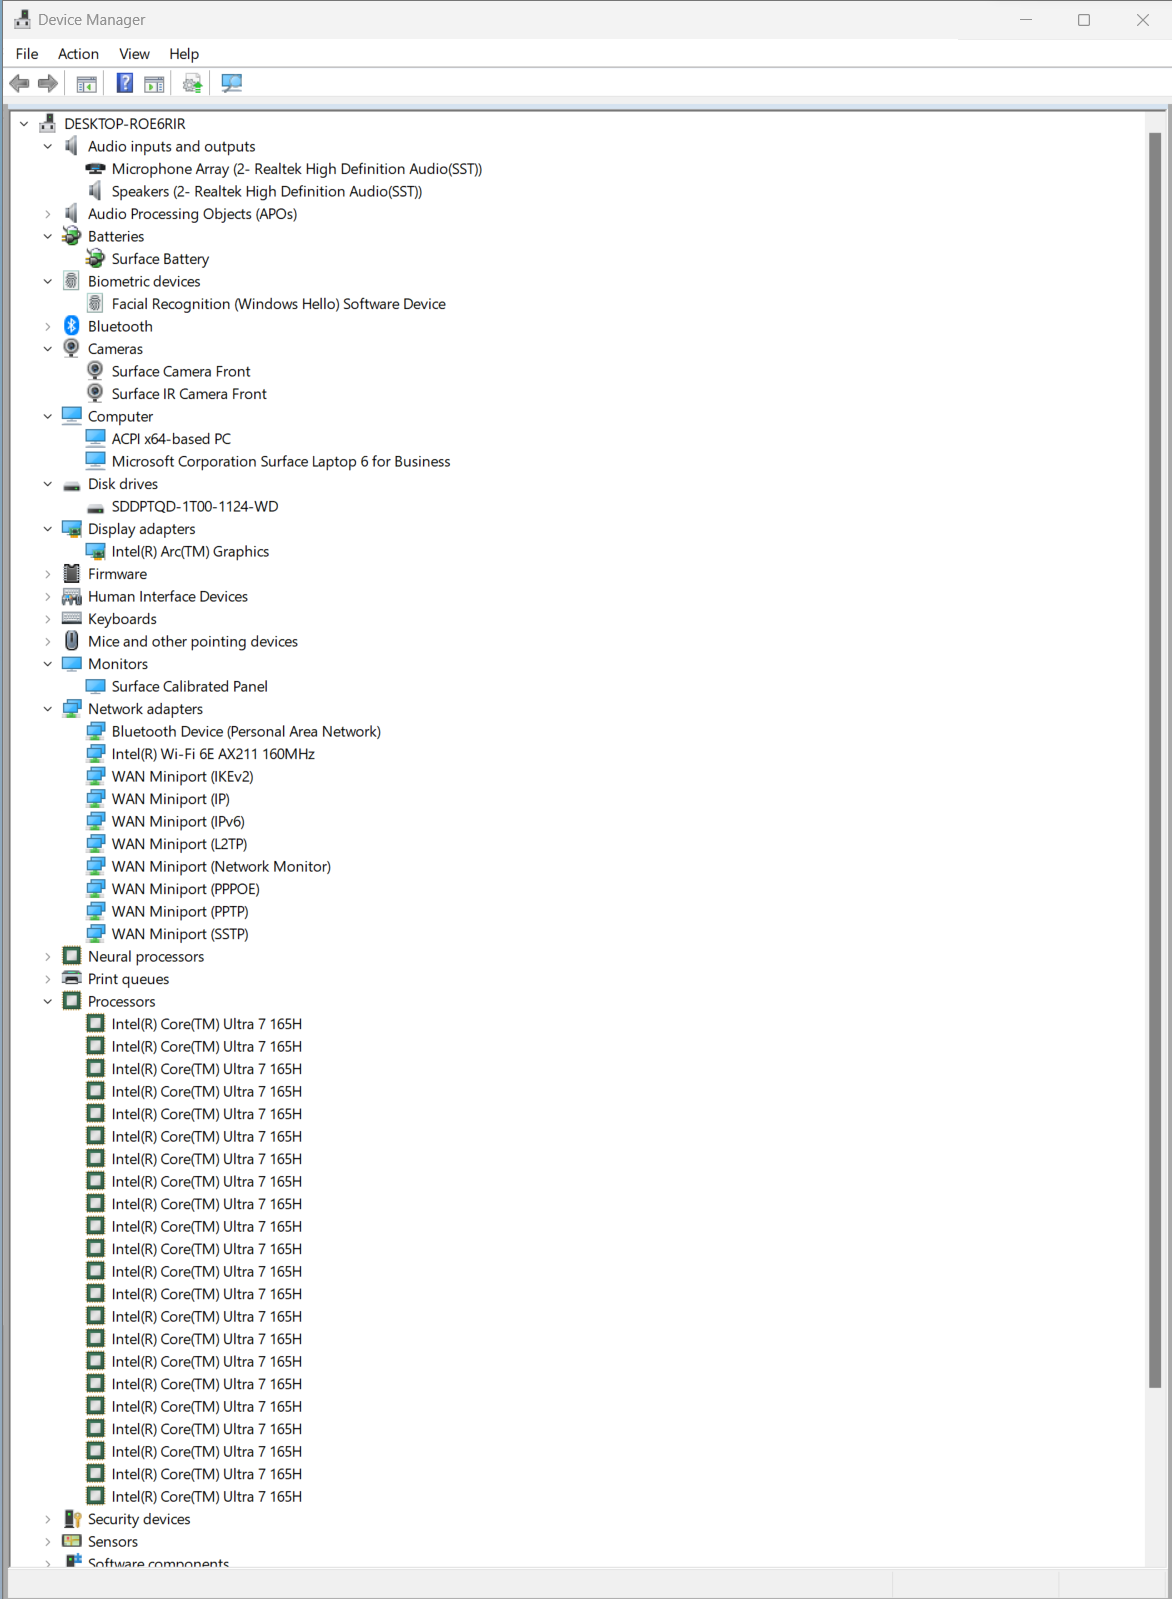
Task: Click the Human Interface Devices icon
Action: point(72,597)
